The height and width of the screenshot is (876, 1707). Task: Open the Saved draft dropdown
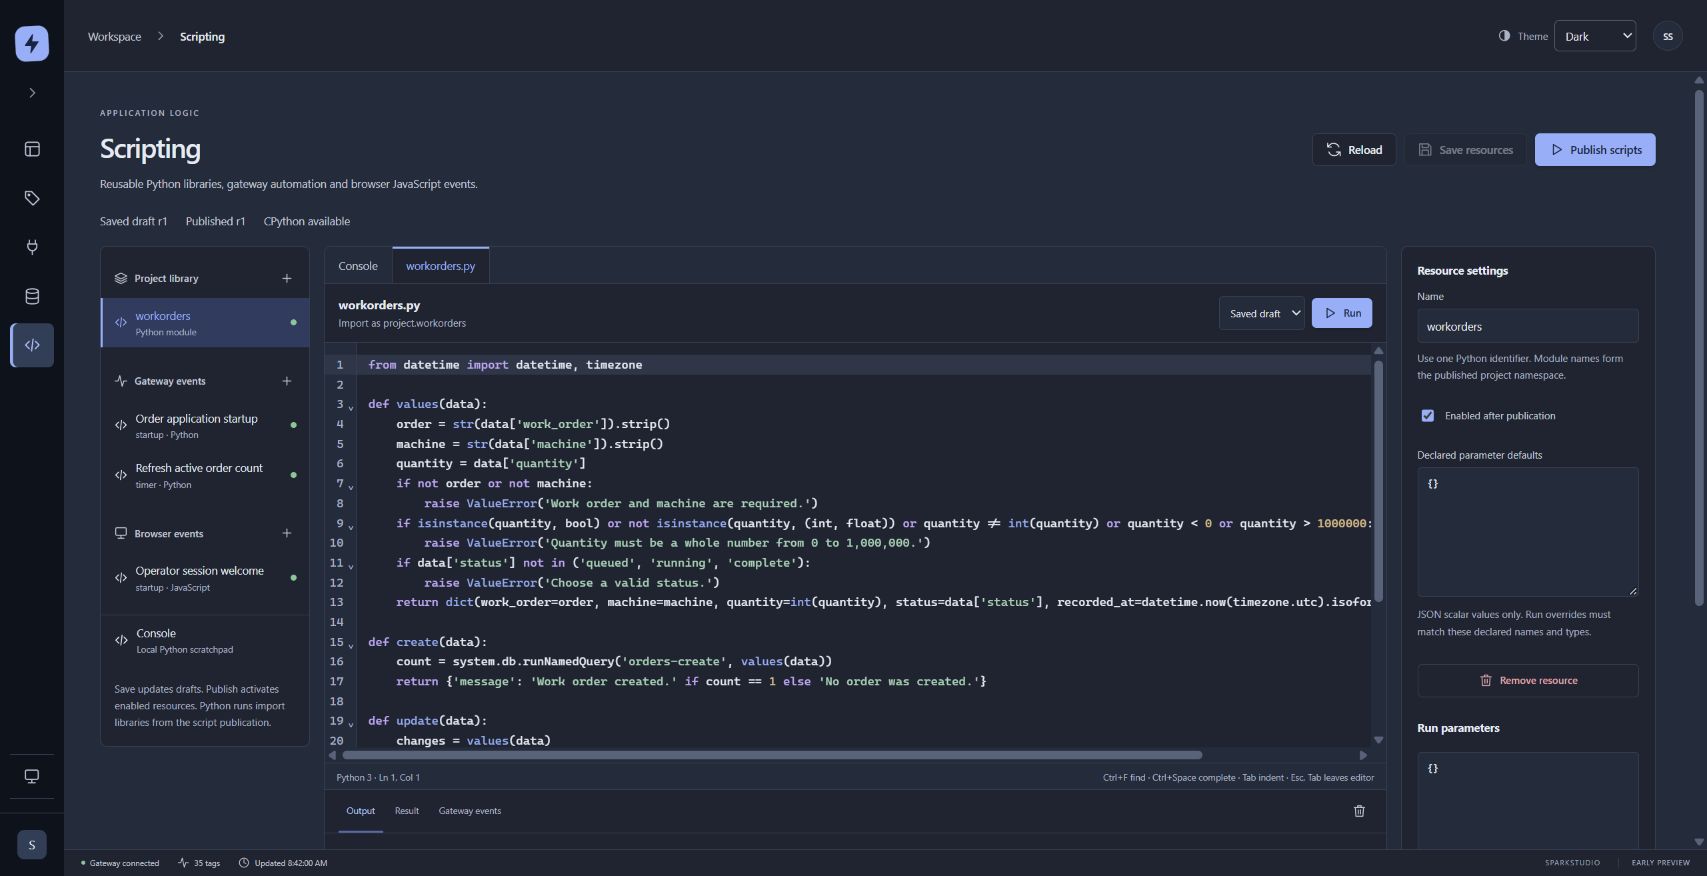(1262, 313)
